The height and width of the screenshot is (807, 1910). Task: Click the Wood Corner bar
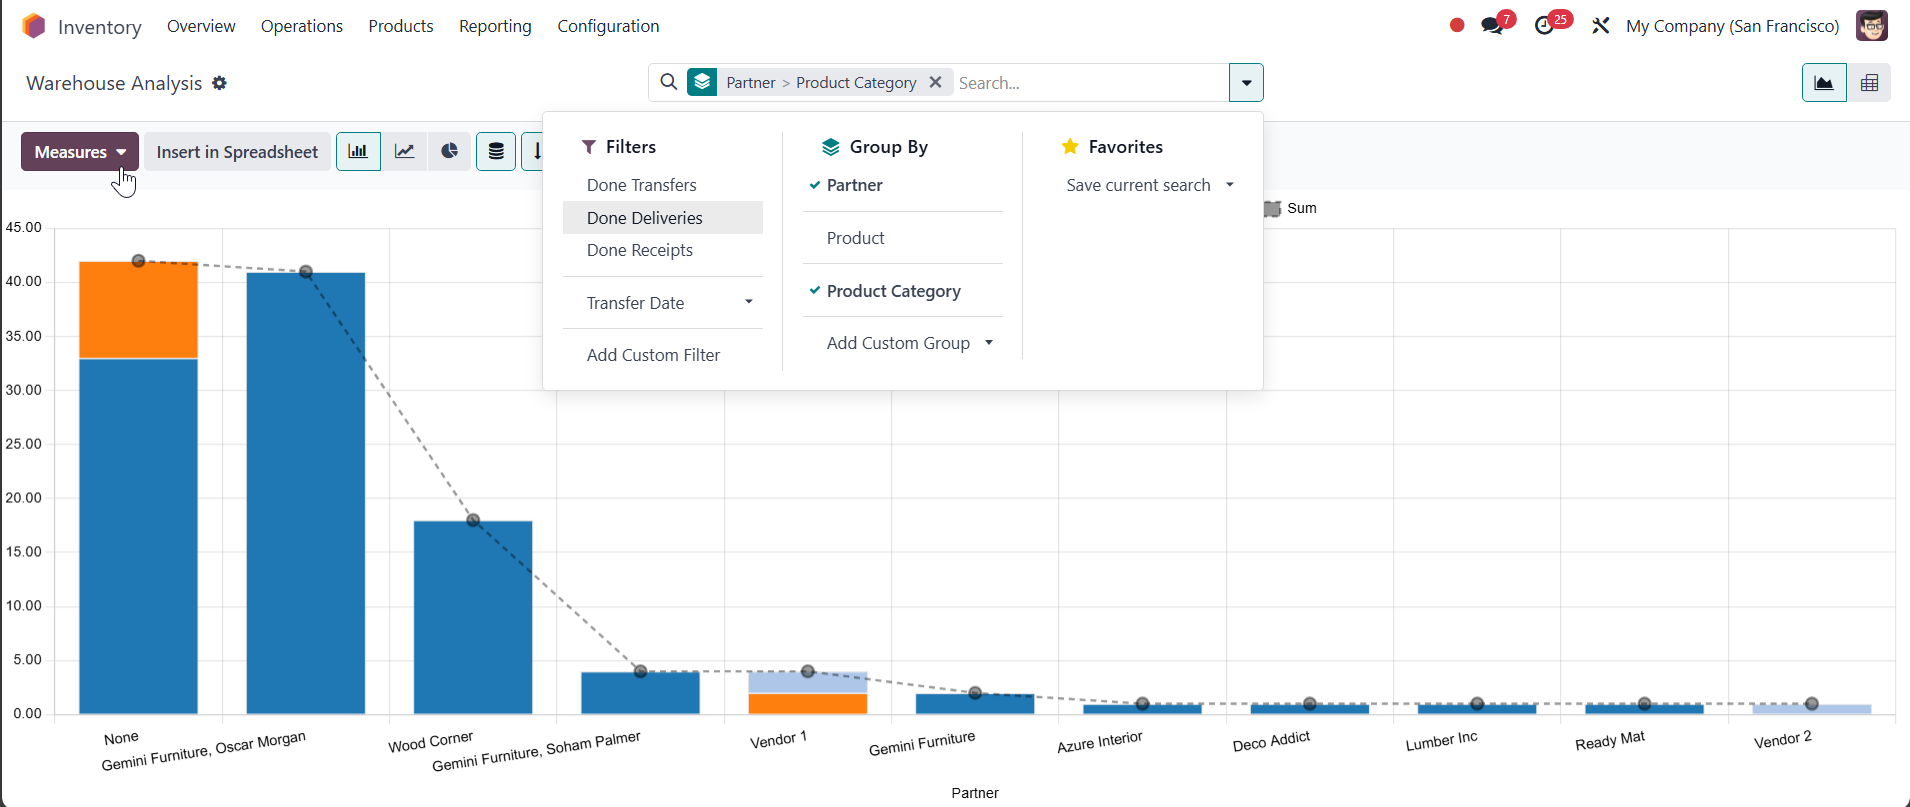(473, 617)
